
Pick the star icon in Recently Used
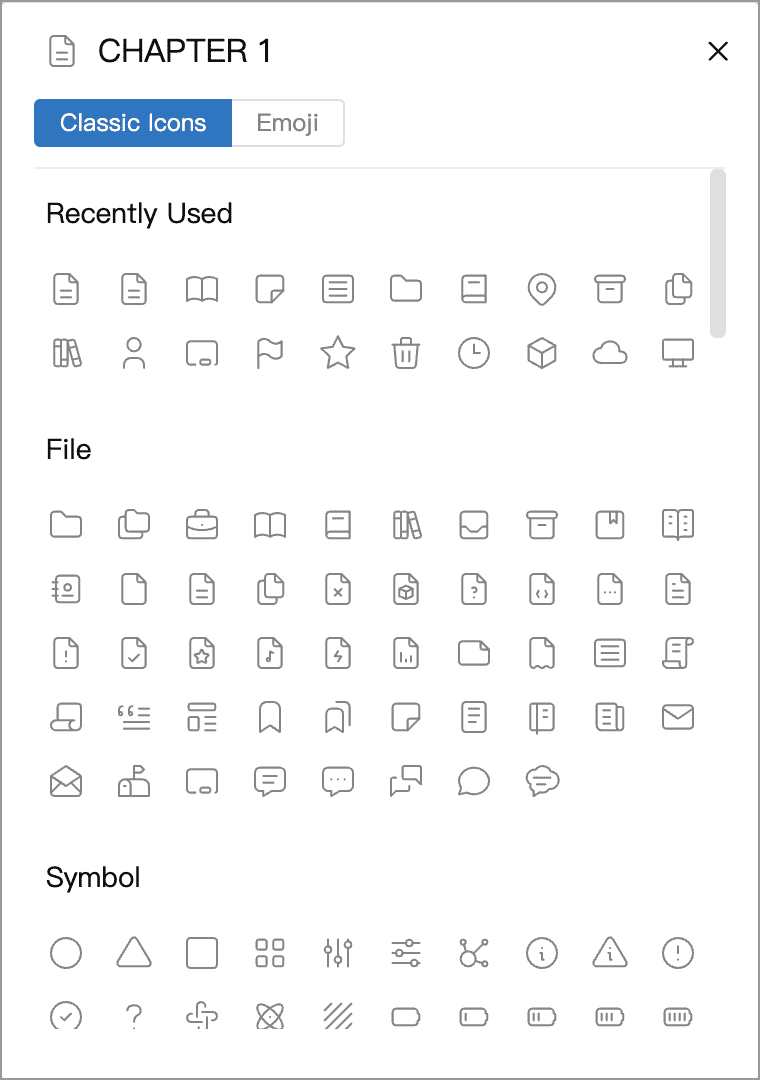tap(338, 353)
